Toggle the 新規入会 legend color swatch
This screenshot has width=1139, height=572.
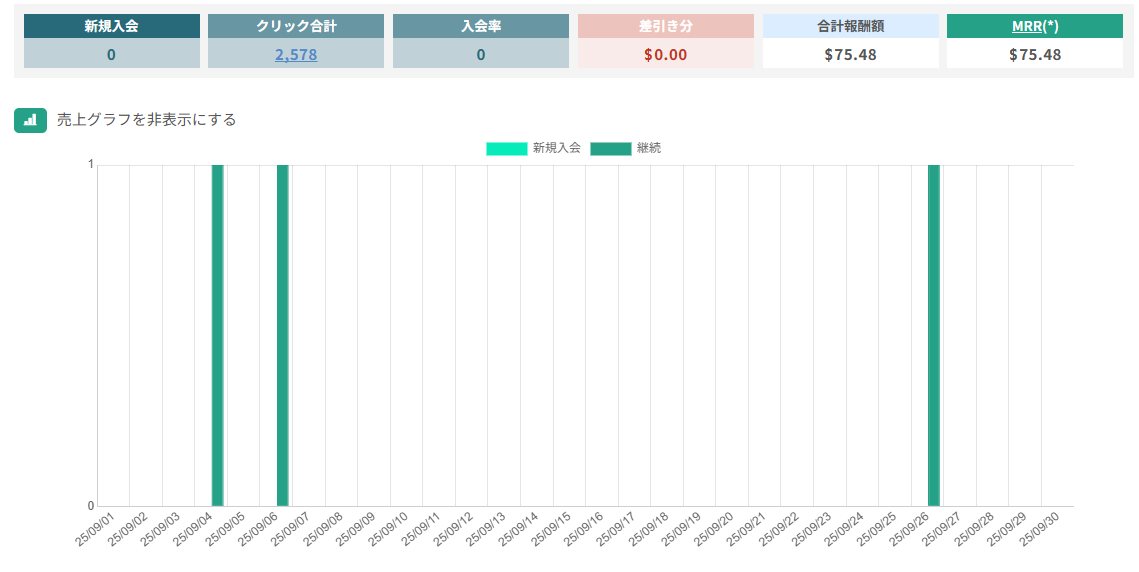pos(506,148)
